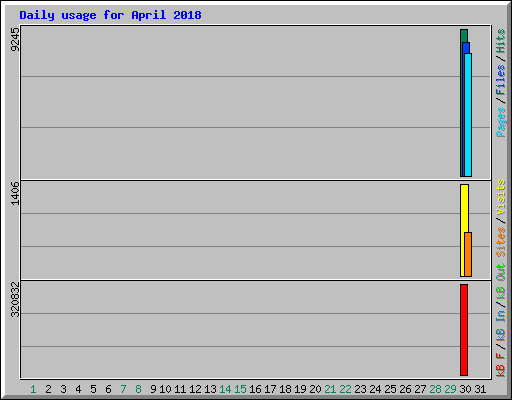Click day 8 on the x-axis
The height and width of the screenshot is (400, 512).
click(x=138, y=389)
